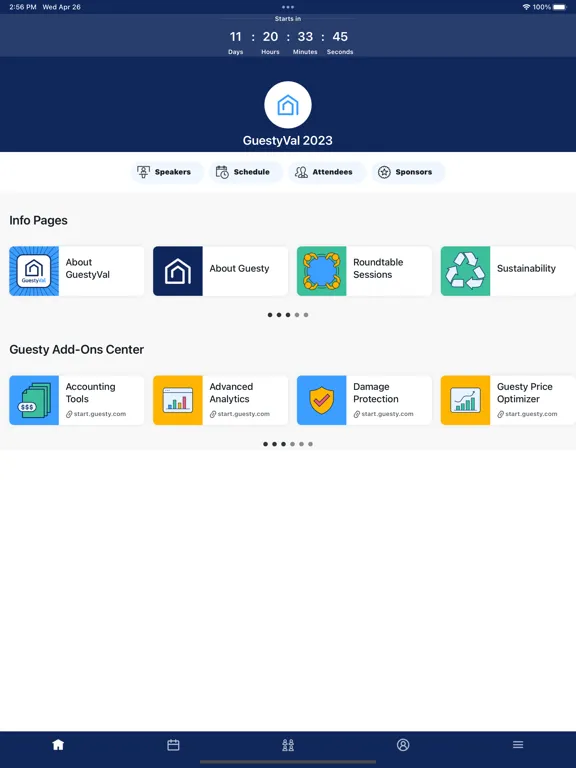Image resolution: width=576 pixels, height=768 pixels.
Task: Click the Schedule calendar-clock icon
Action: tap(222, 172)
